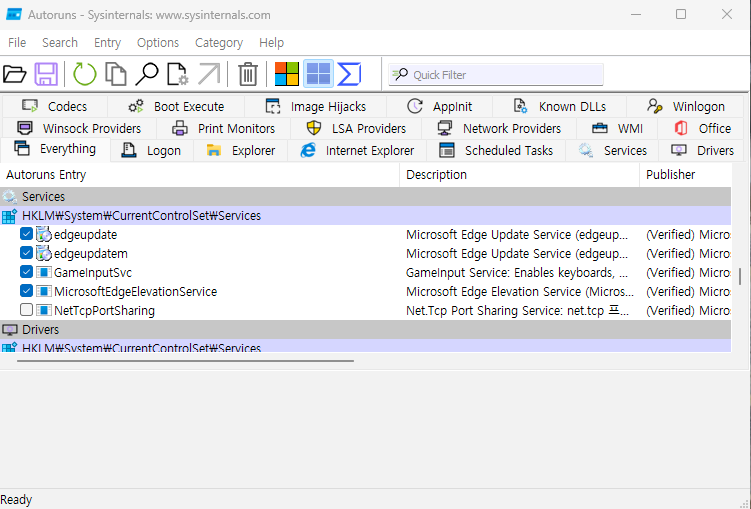Click the Copy toolbar icon

116,74
